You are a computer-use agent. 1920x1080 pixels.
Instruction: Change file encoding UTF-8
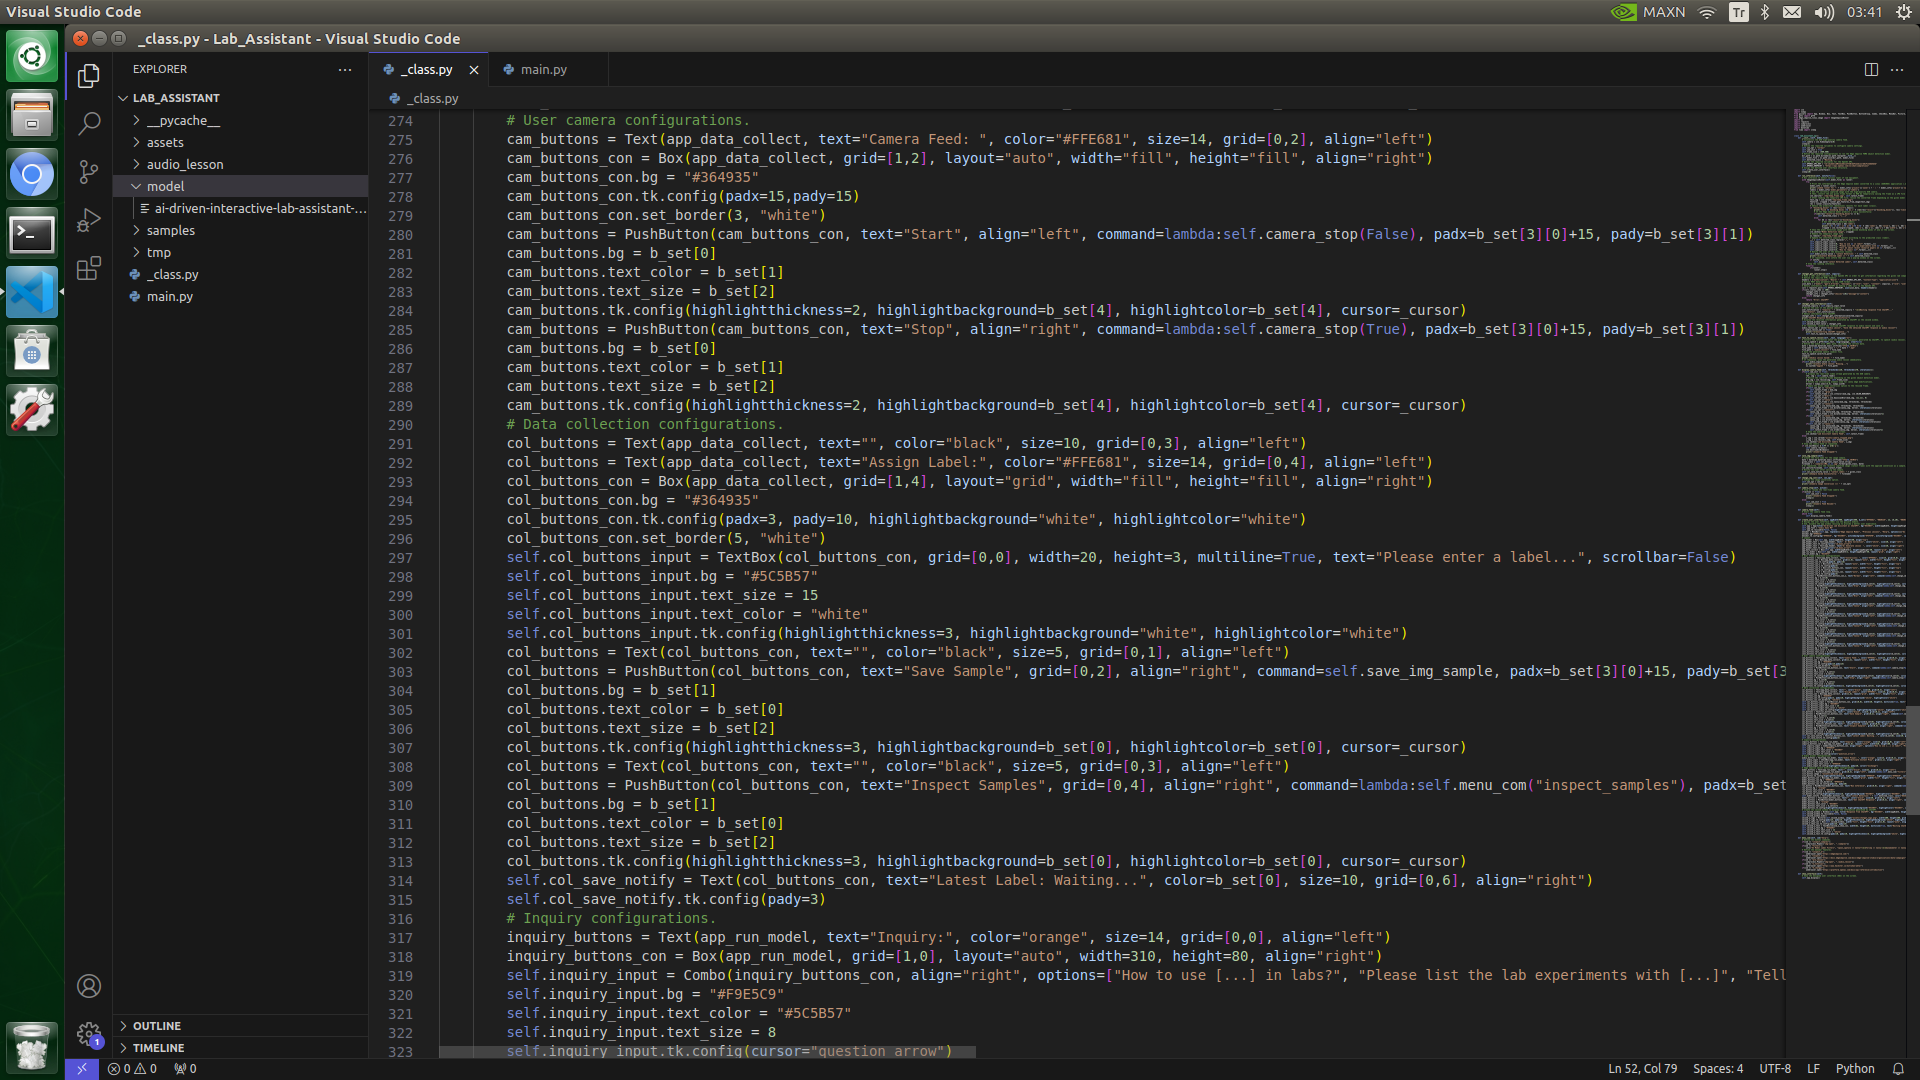1775,1069
